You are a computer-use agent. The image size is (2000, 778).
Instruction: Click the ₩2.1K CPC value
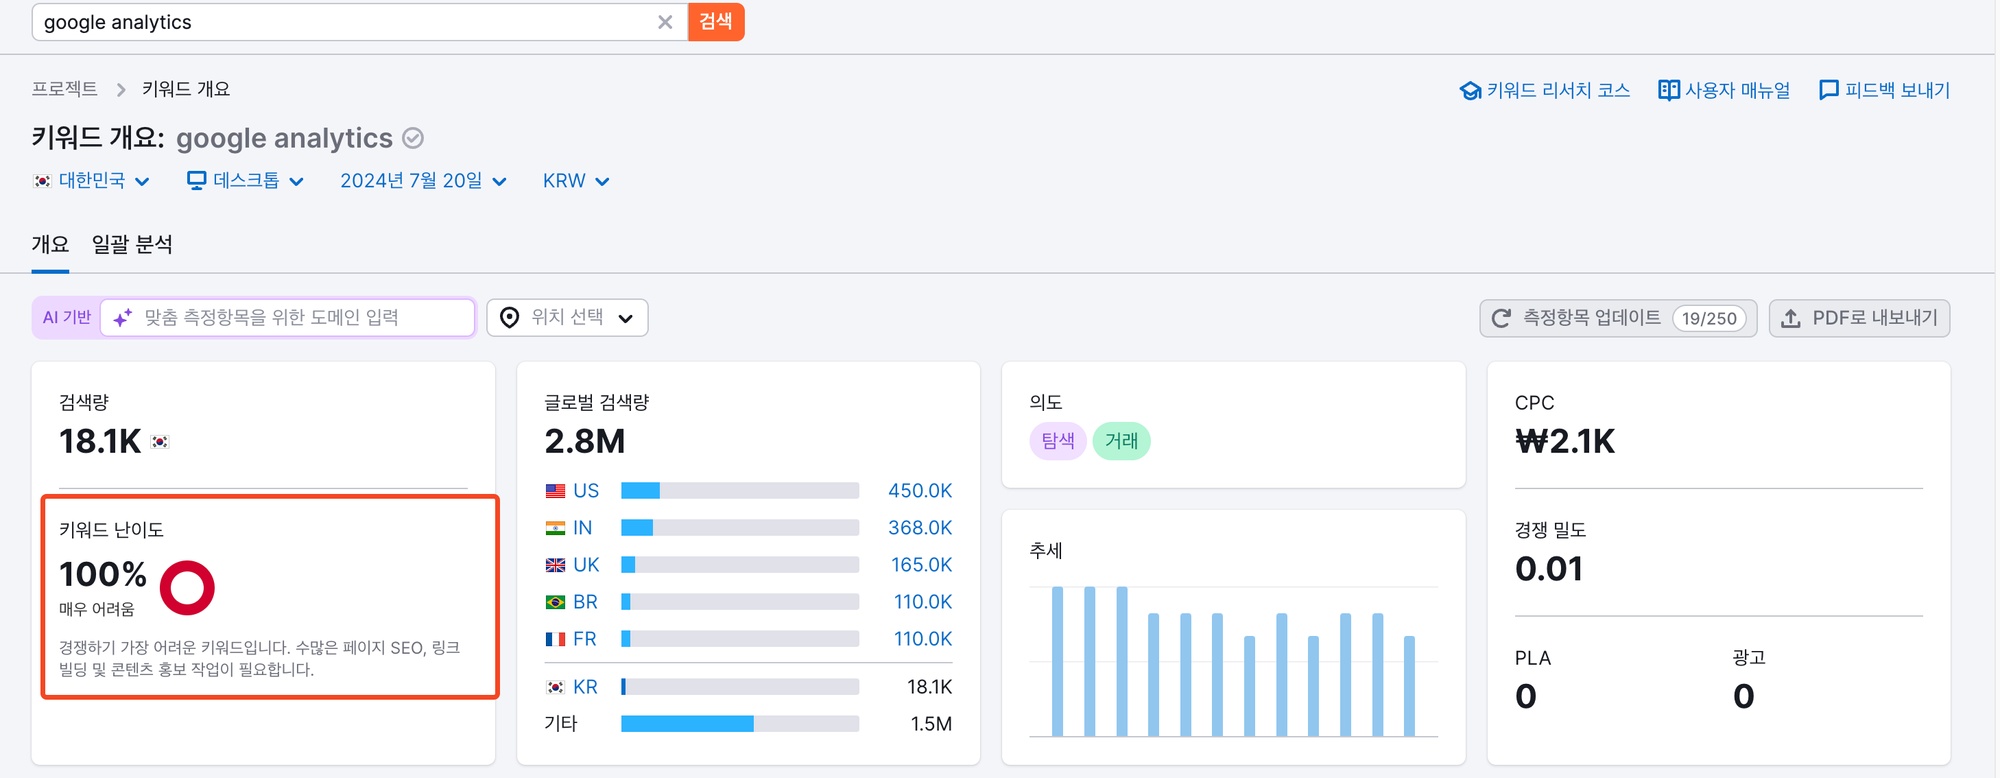coord(1565,441)
